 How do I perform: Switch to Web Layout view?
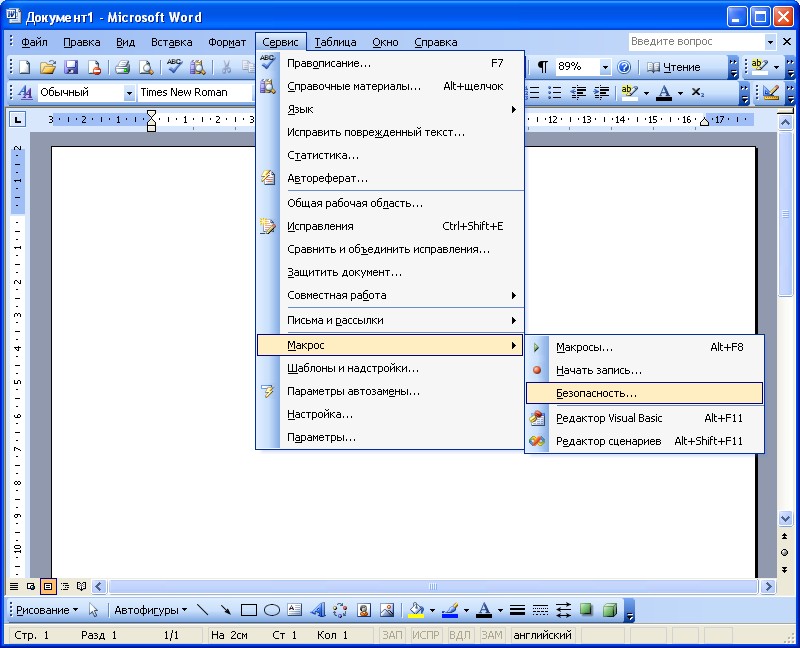click(31, 586)
